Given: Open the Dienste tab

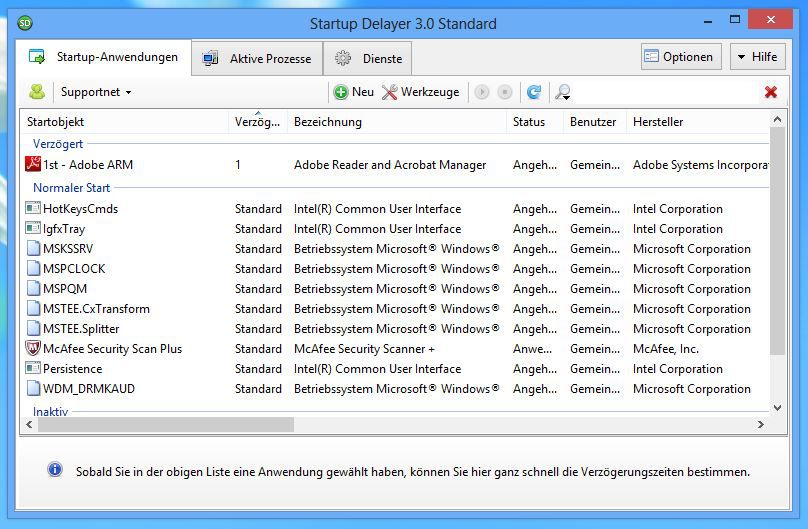Looking at the screenshot, I should [x=367, y=59].
